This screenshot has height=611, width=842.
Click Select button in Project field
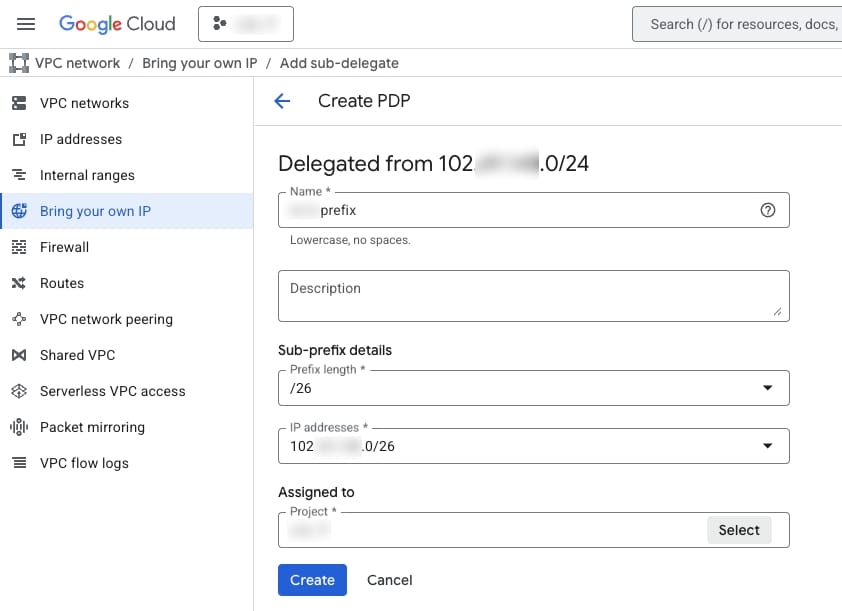[738, 530]
